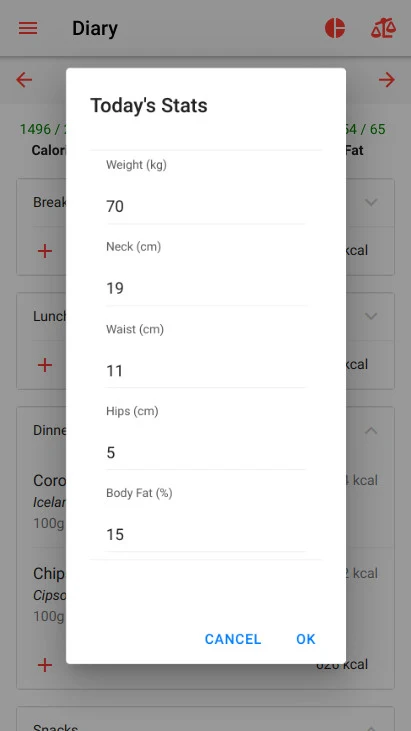Collapse the Dinner section chevron
The width and height of the screenshot is (411, 731).
pos(371,430)
